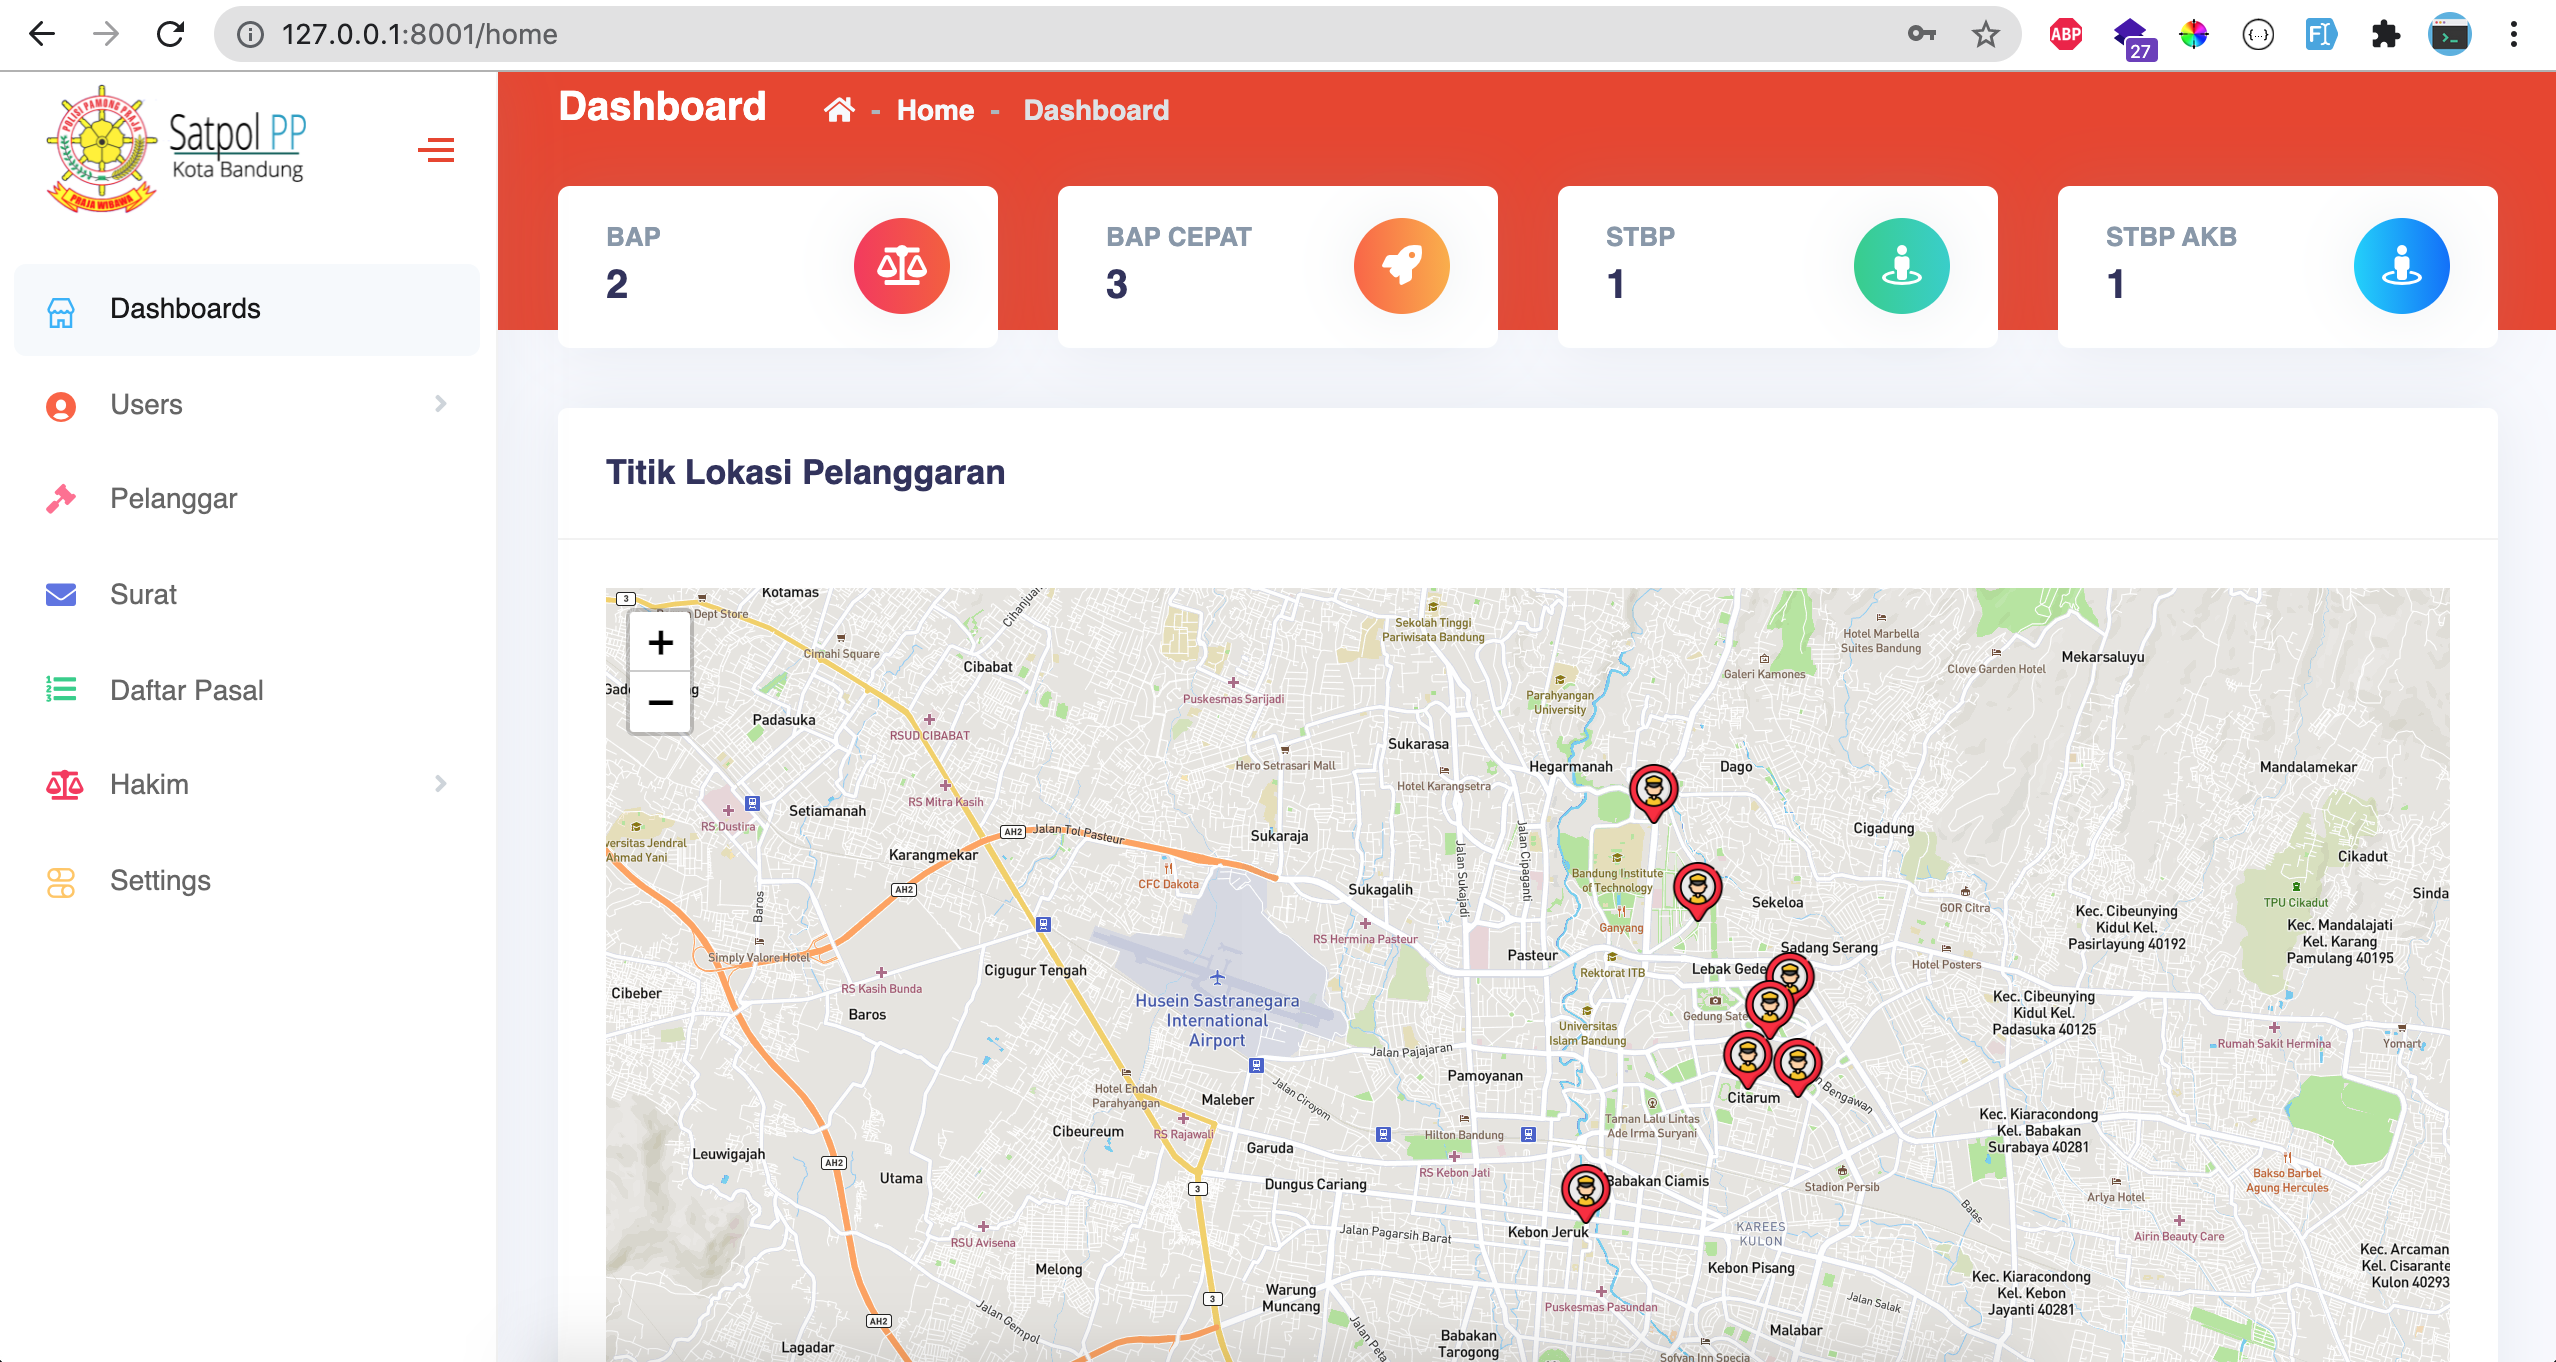Click the map marker near Hegarmanah
2556x1362 pixels.
pyautogui.click(x=1653, y=791)
